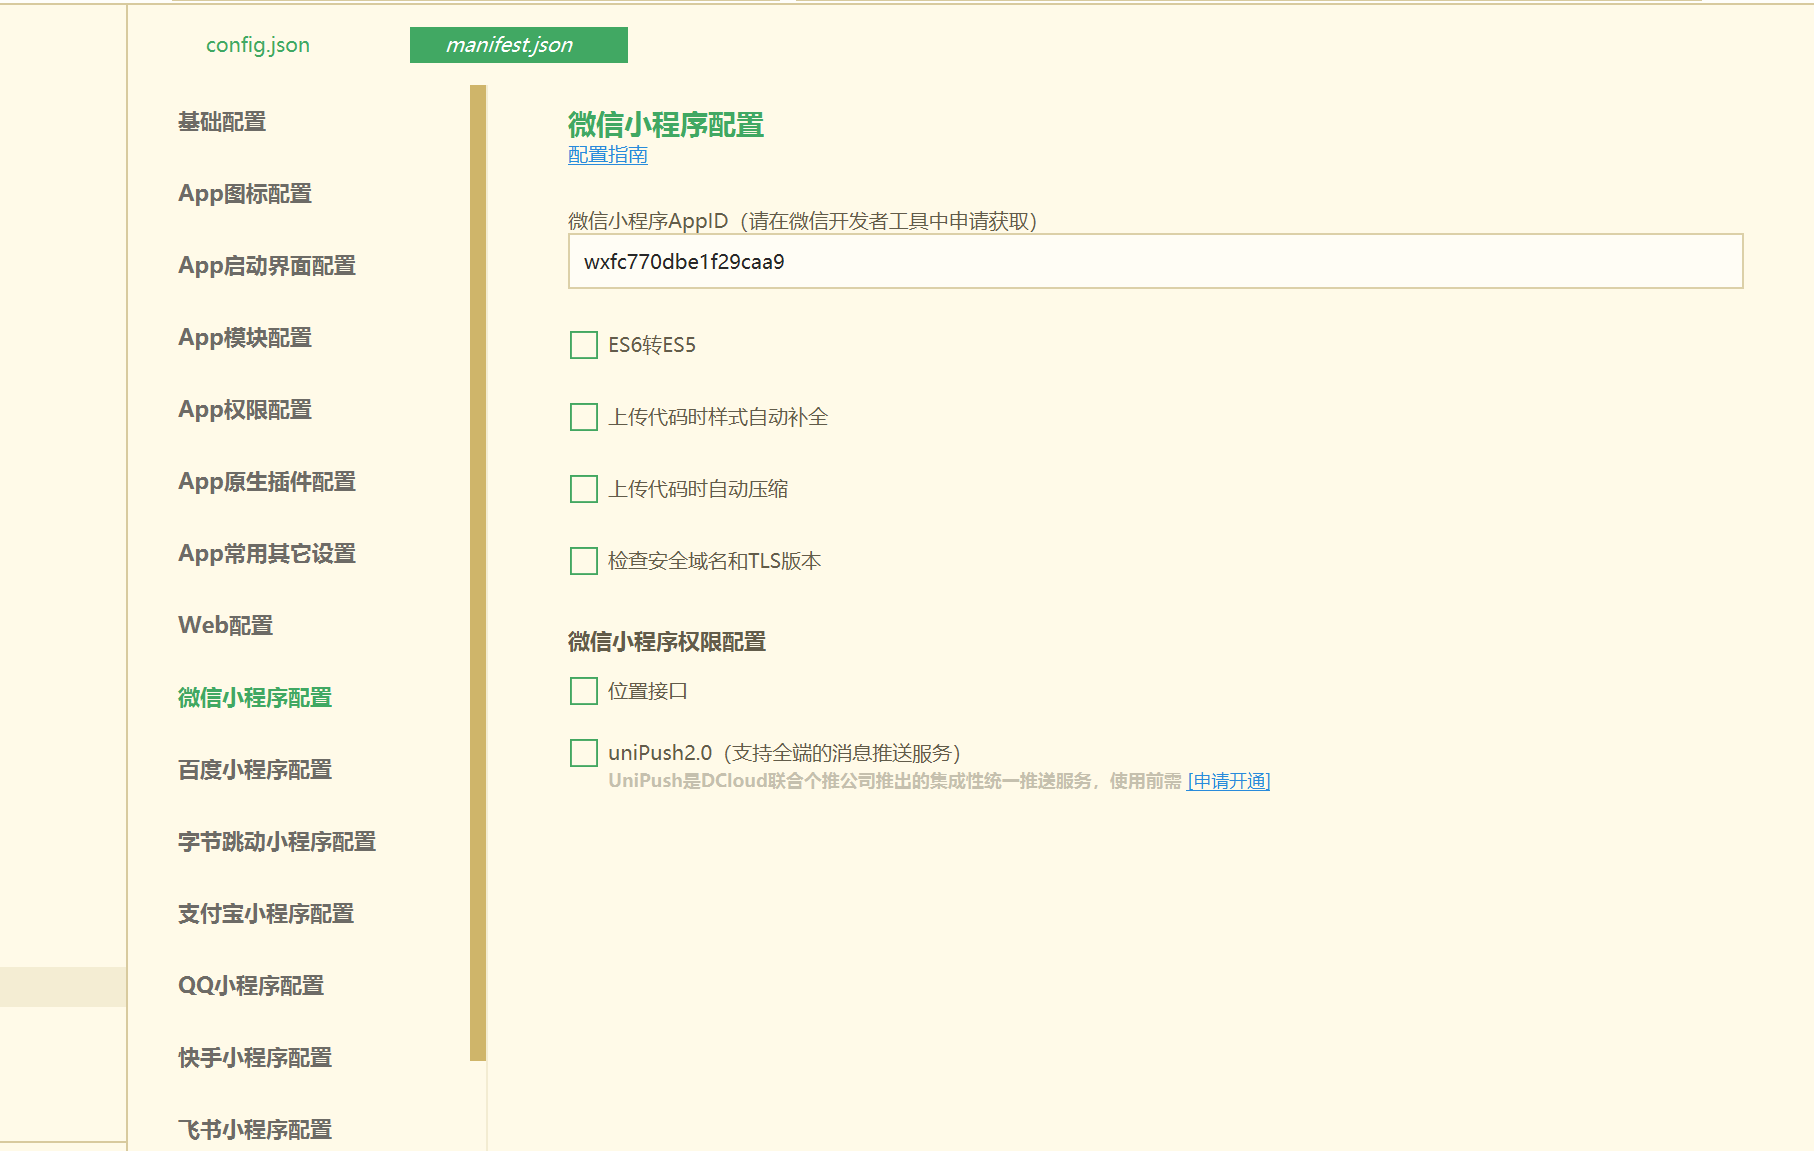
Task: Open 基础配置 in the sidebar
Action: [222, 122]
